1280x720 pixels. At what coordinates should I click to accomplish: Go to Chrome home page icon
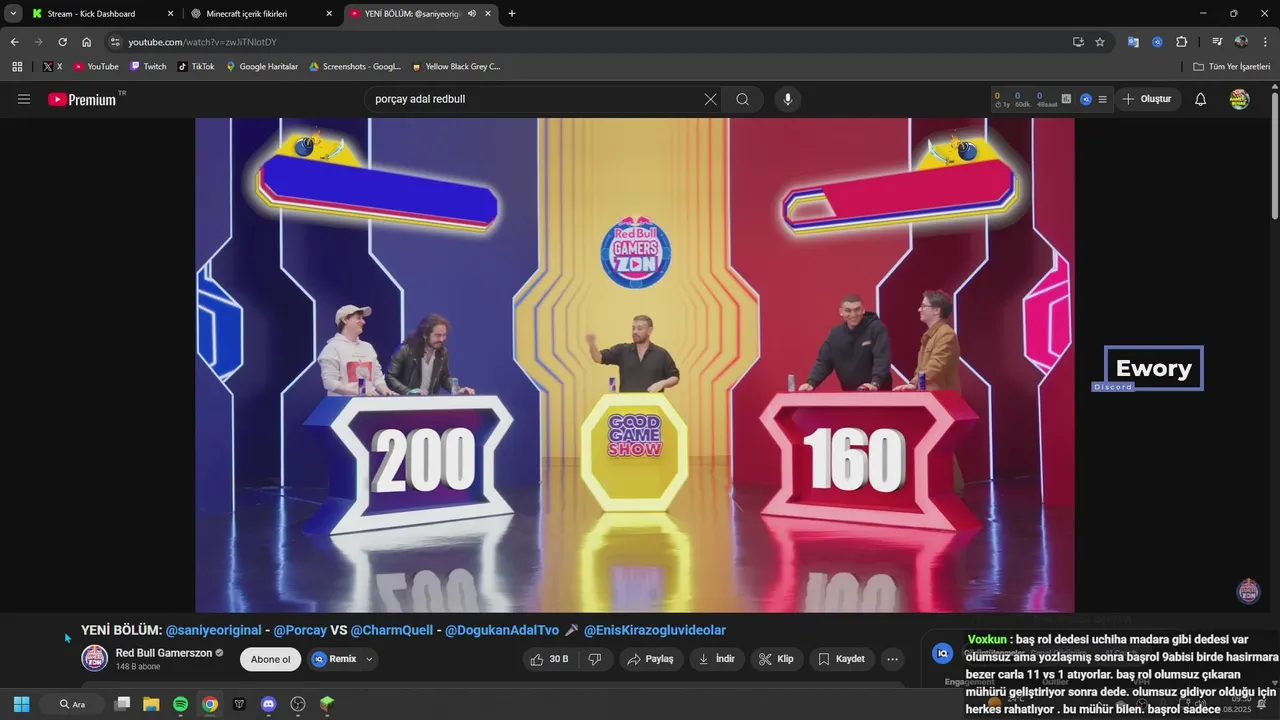point(87,42)
